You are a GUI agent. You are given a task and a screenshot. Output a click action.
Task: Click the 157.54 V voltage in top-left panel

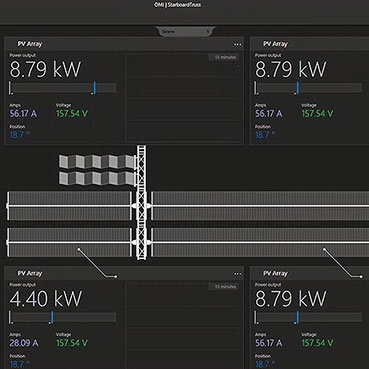click(x=72, y=114)
